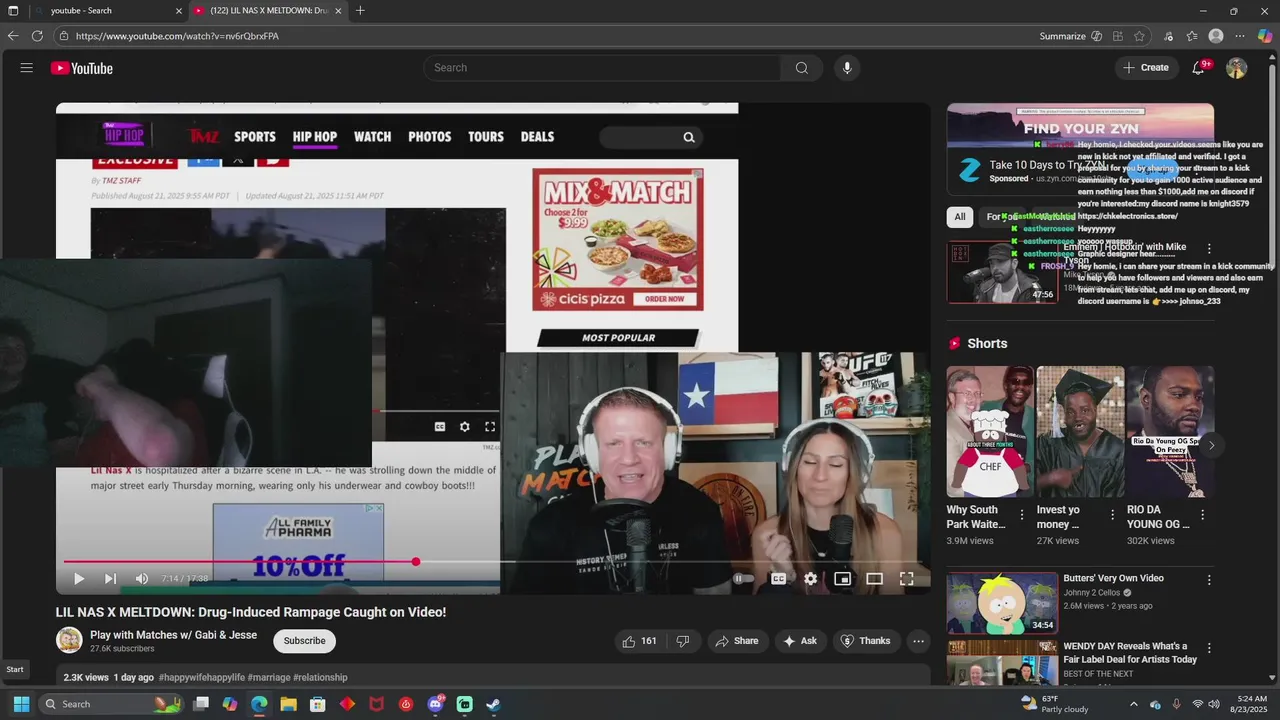Refresh the page
This screenshot has width=1280, height=720.
pyautogui.click(x=37, y=36)
